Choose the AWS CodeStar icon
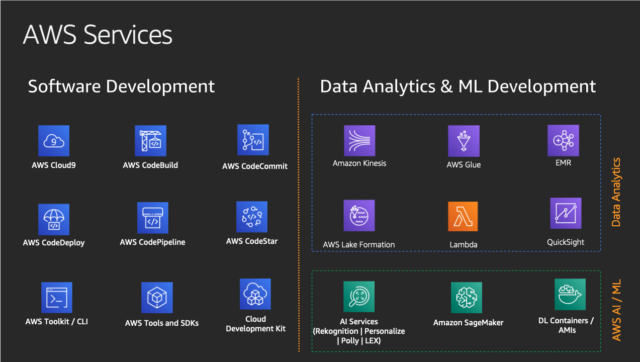Viewport: 640px width, 362px height. pos(252,217)
